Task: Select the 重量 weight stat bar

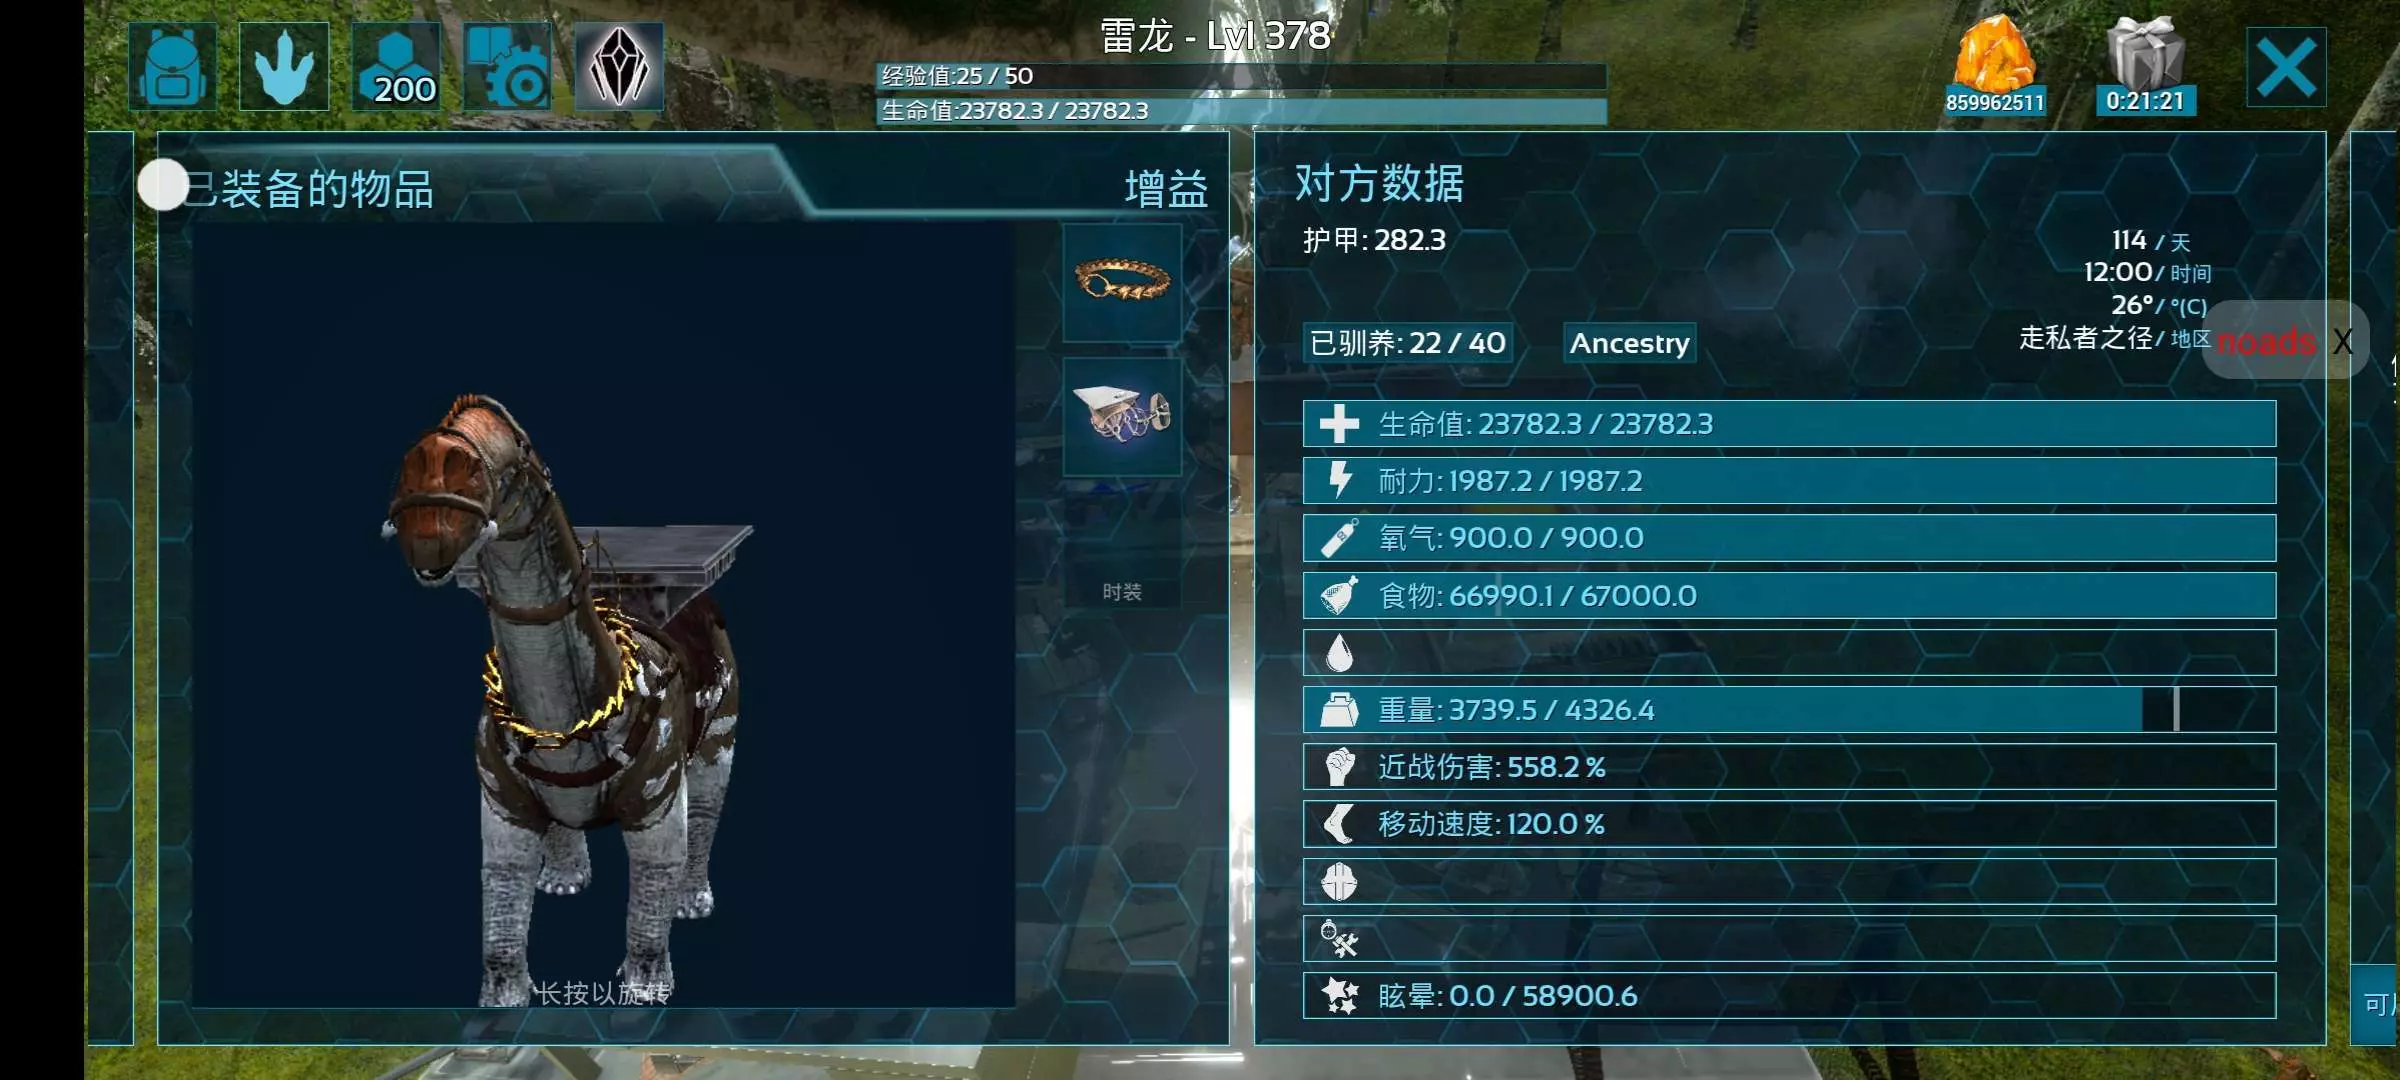Action: click(x=1789, y=710)
